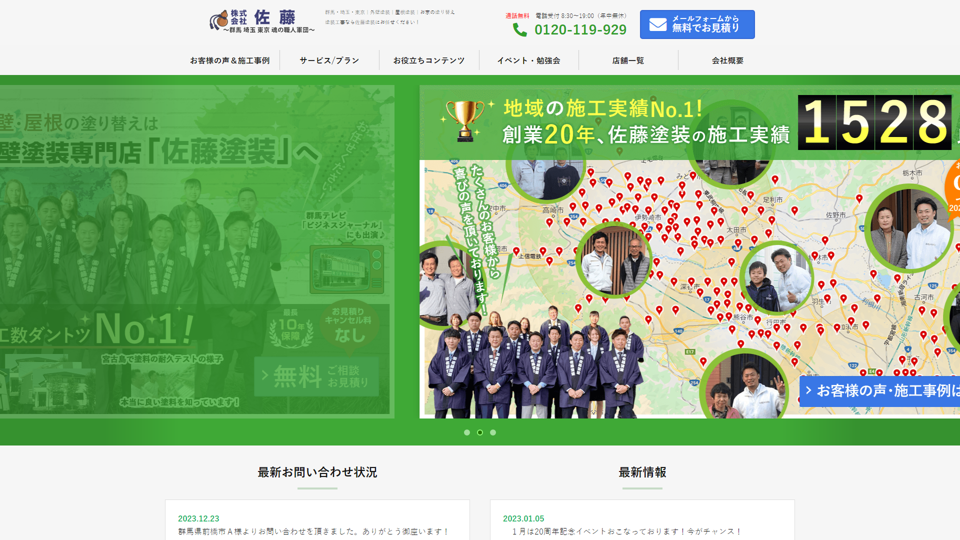Click the green phone handset icon

[x=520, y=30]
